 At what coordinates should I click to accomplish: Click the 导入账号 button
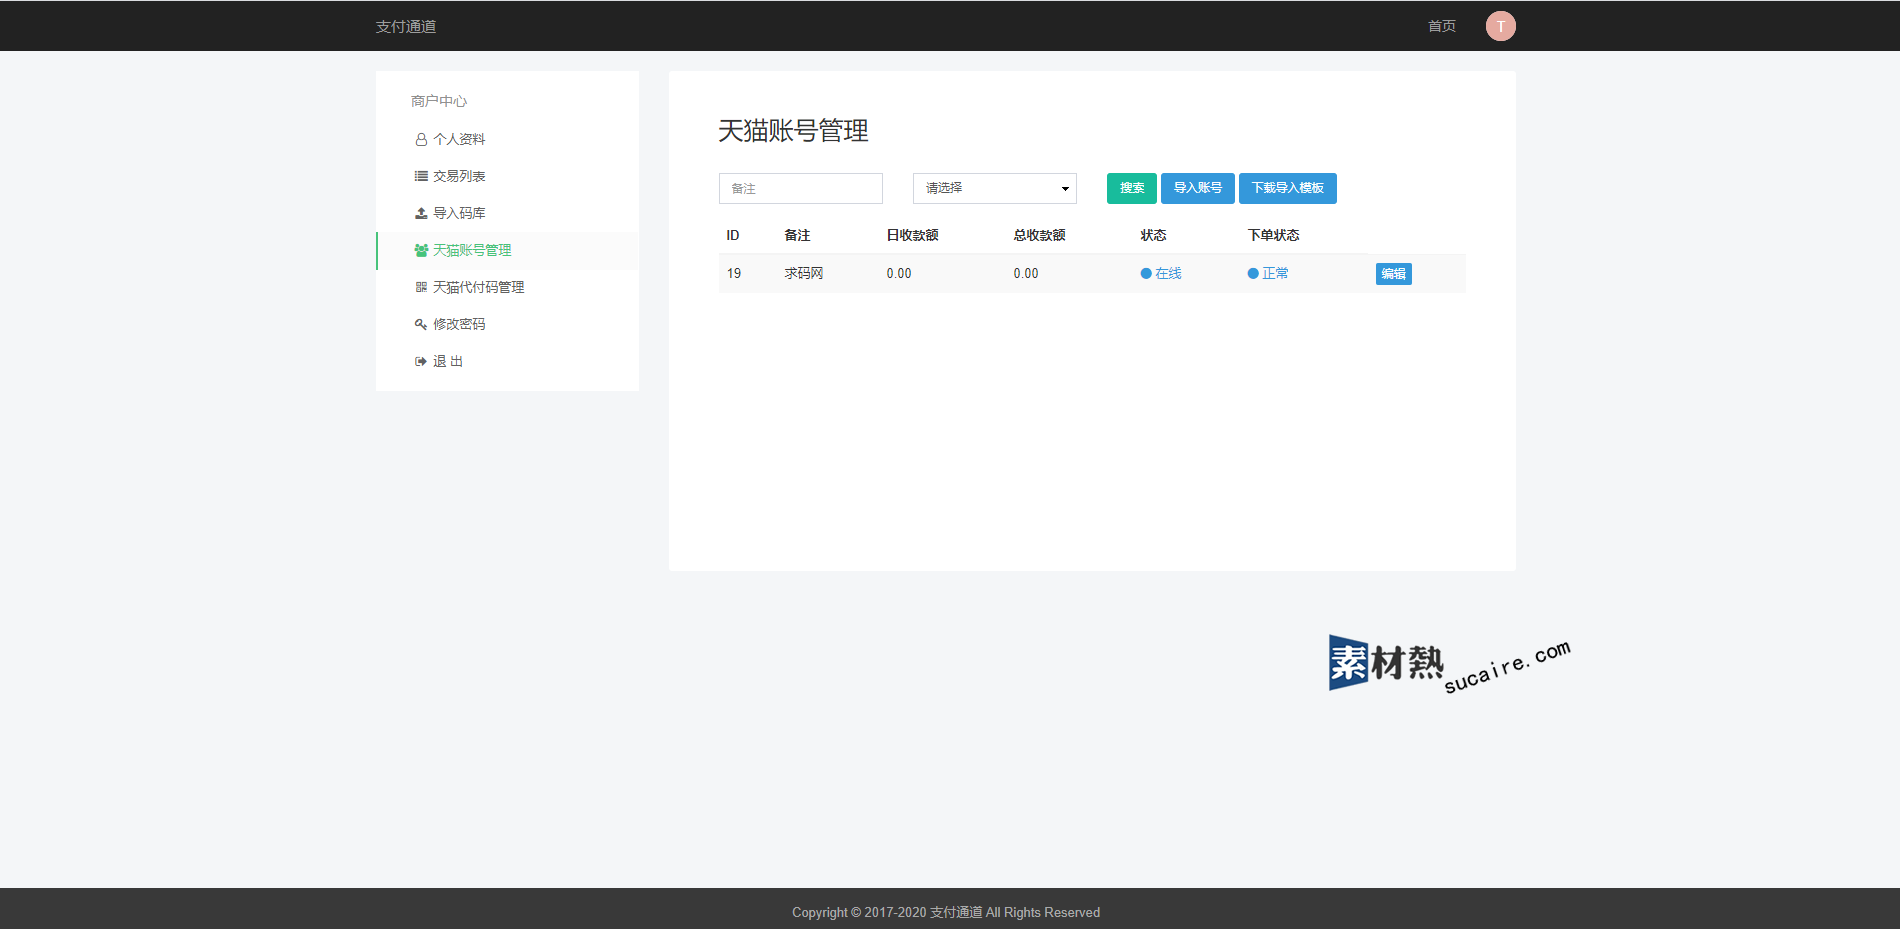point(1198,188)
